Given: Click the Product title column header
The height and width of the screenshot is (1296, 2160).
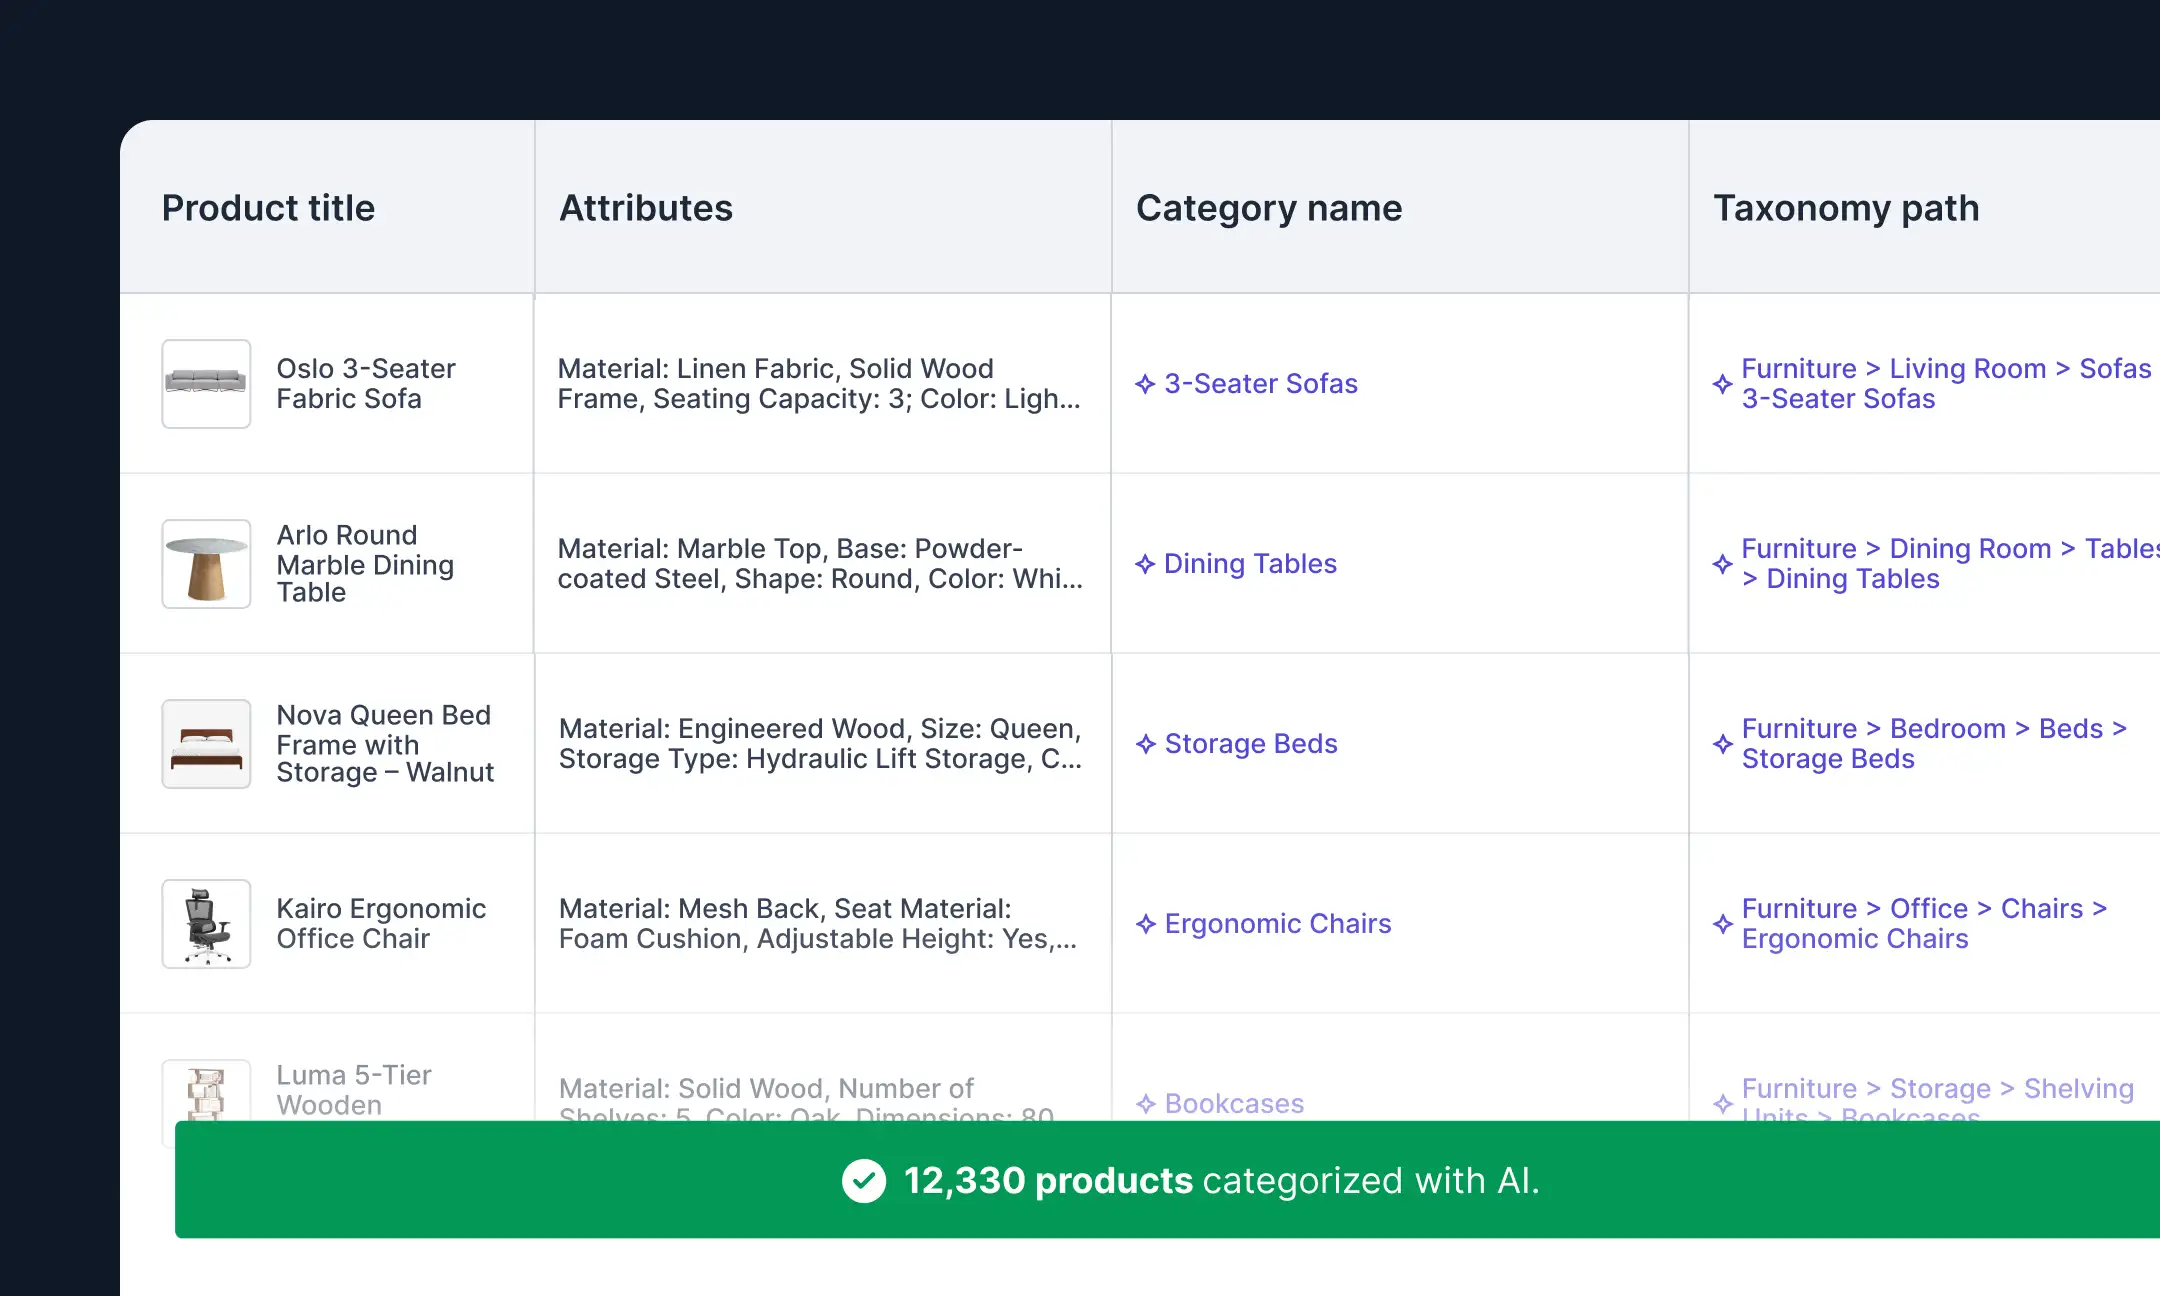Looking at the screenshot, I should [x=268, y=208].
